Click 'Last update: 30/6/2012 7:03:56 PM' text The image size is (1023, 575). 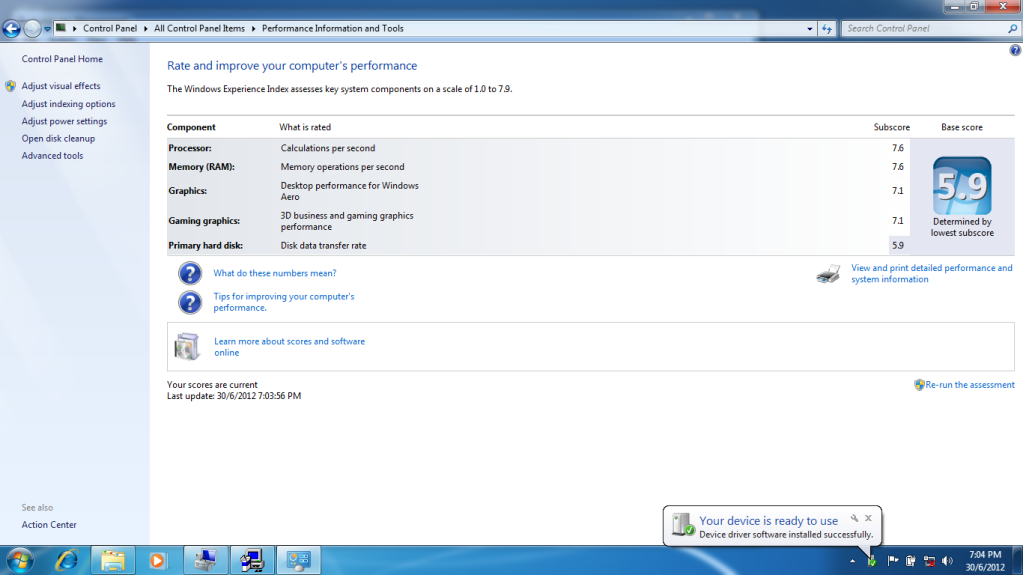tap(234, 396)
